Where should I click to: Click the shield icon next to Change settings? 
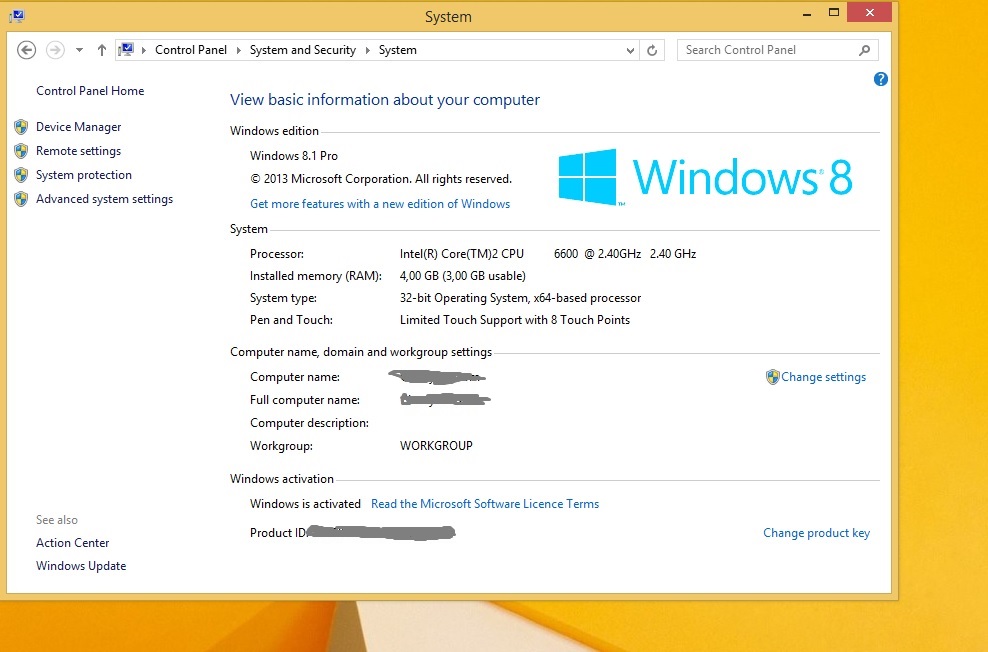pos(773,377)
